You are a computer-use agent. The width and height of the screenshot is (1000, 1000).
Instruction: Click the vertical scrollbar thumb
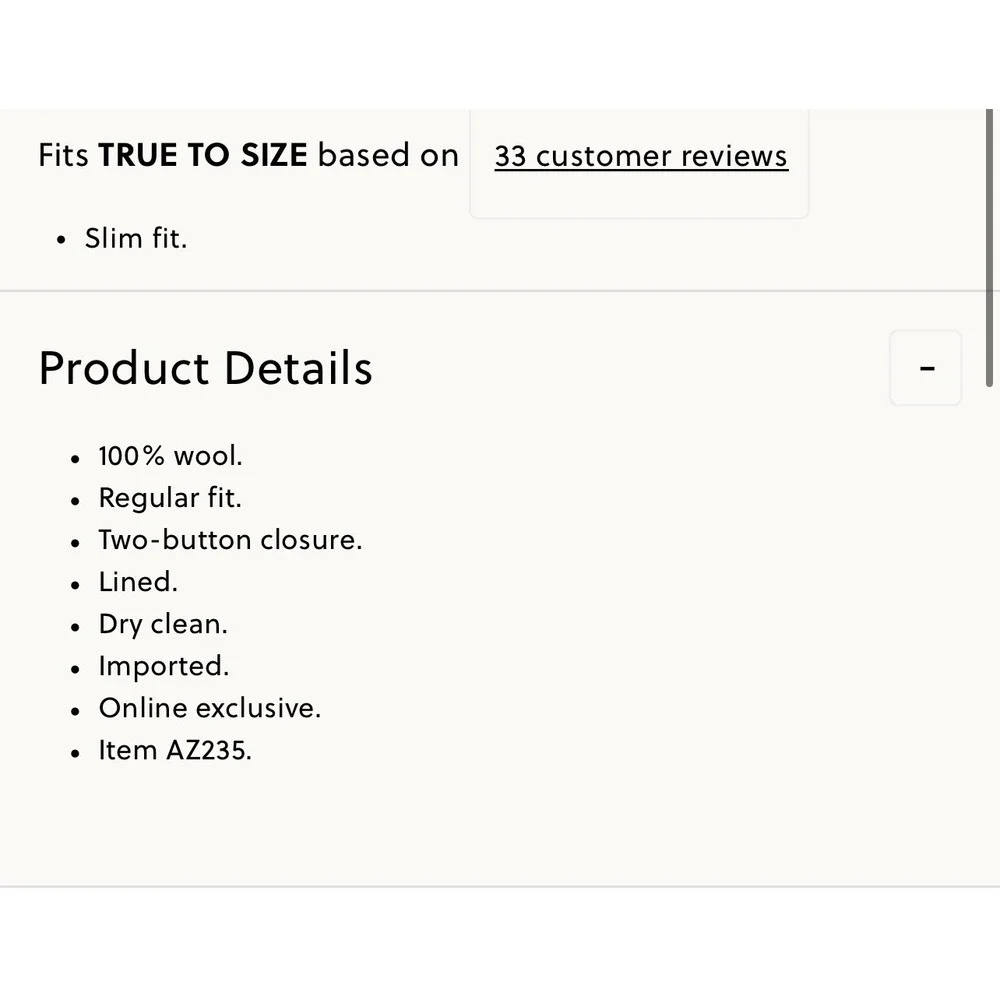[989, 247]
